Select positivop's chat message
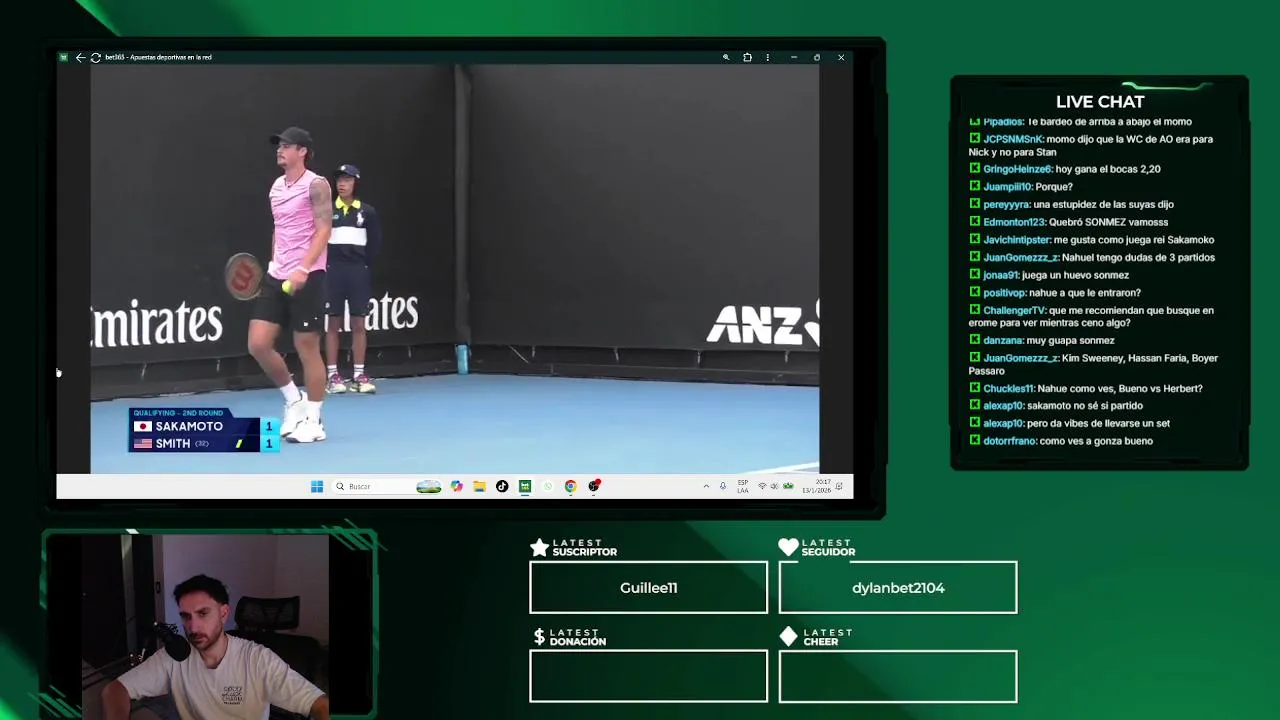 pos(1055,293)
